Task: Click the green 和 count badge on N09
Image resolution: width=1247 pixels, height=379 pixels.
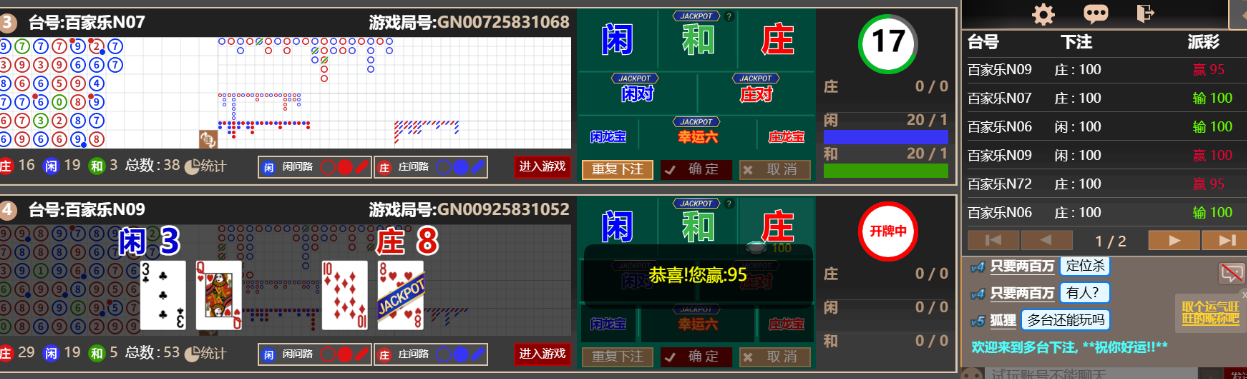Action: coord(96,353)
